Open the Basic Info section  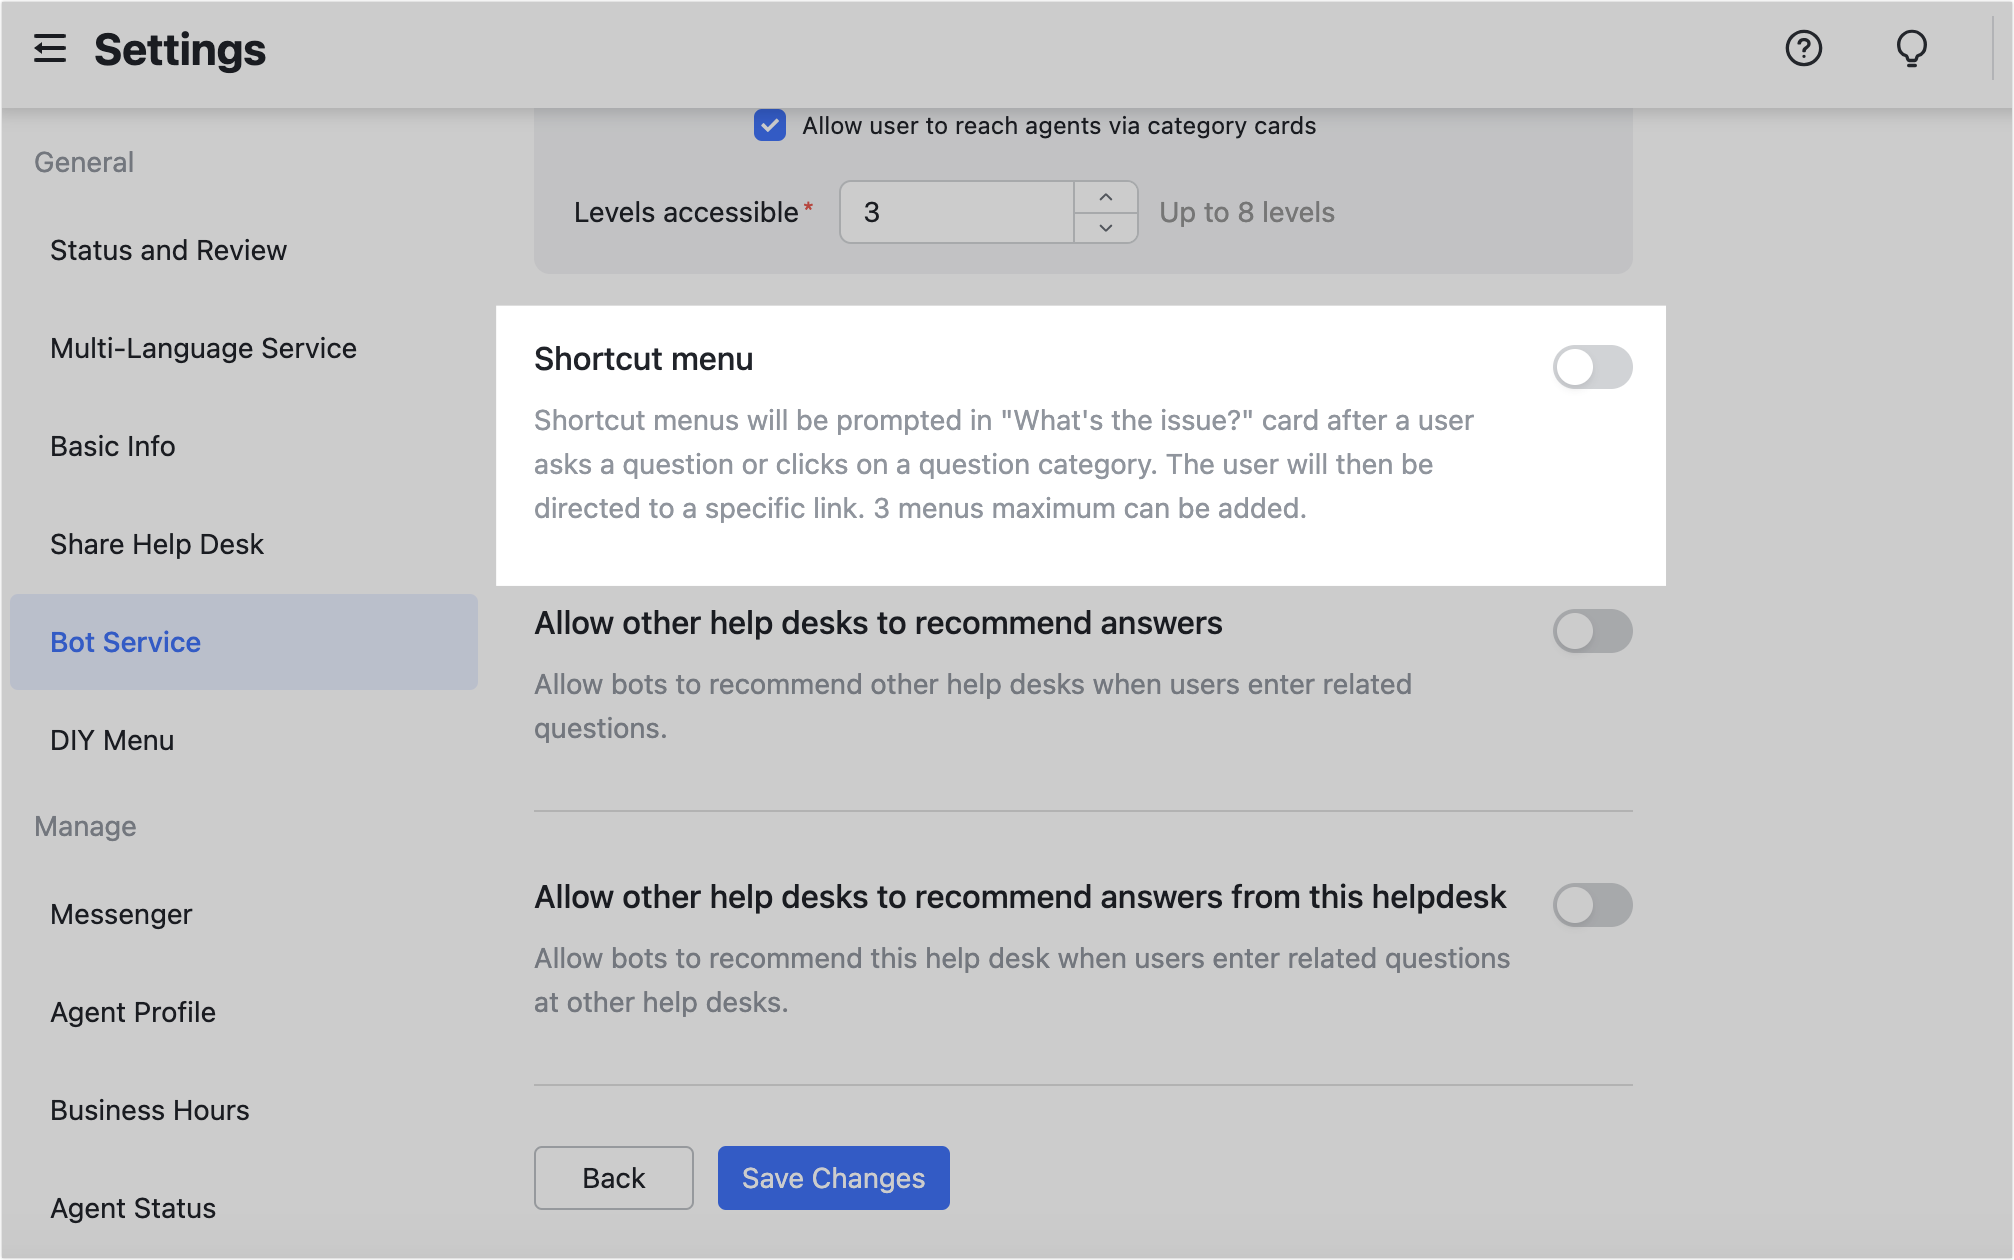click(x=112, y=446)
